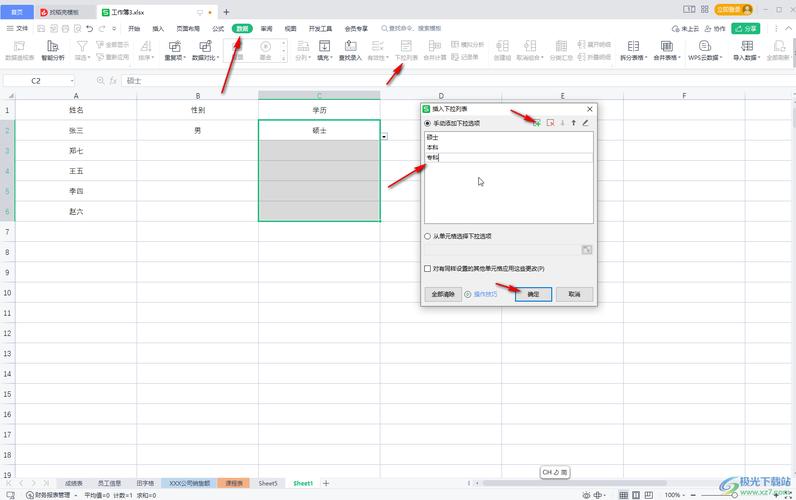Click the 折叠明细 ribbon item
The width and height of the screenshot is (796, 500).
(x=594, y=57)
